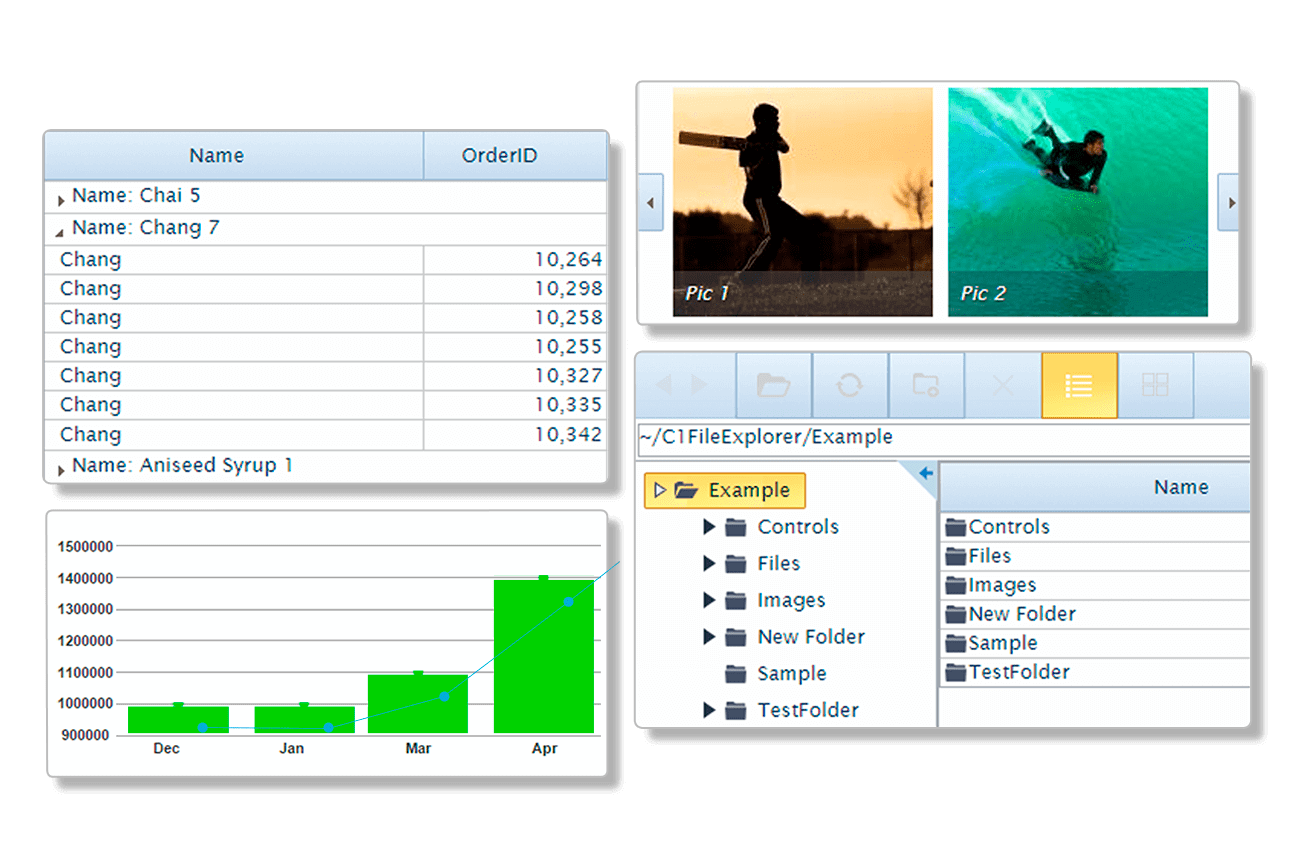The width and height of the screenshot is (1290, 842).
Task: Sort grid by OrderID column header
Action: click(x=515, y=155)
